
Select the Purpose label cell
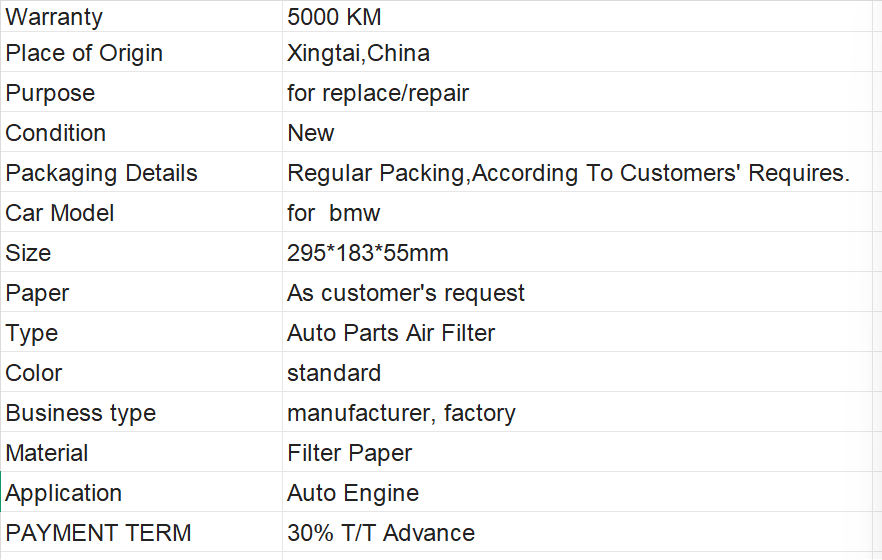[x=141, y=92]
